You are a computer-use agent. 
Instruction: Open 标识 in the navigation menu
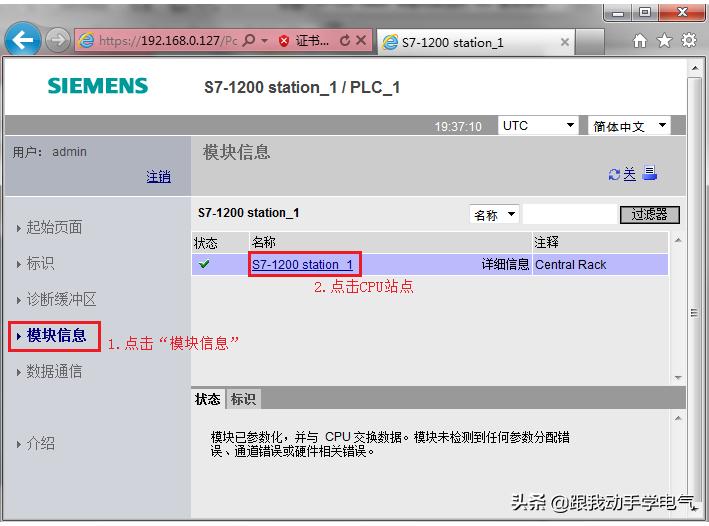40,263
